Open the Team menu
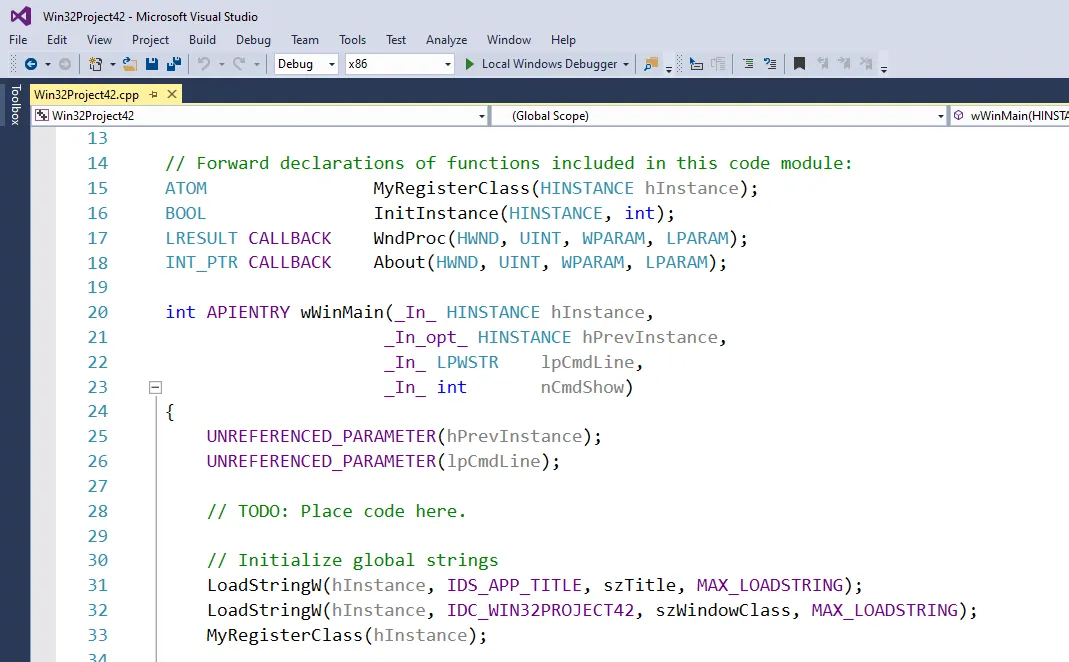The height and width of the screenshot is (662, 1069). 305,40
